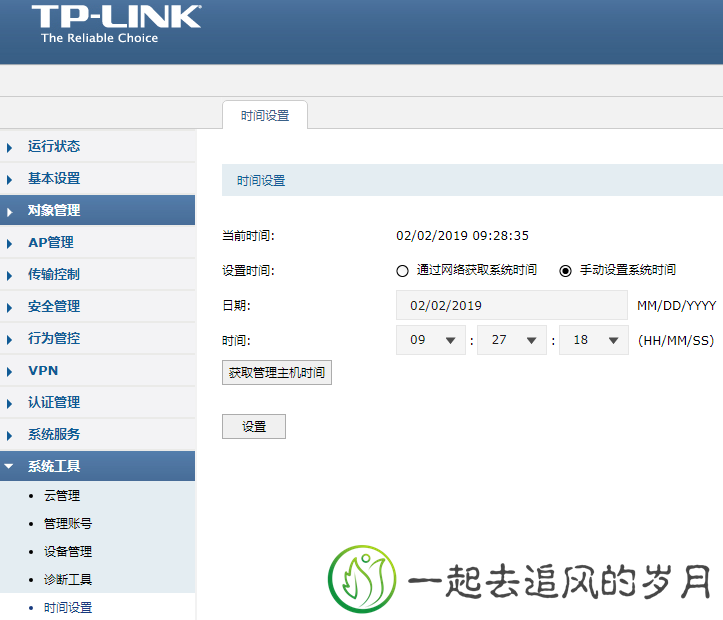The width and height of the screenshot is (723, 620).
Task: Click the 设置 button
Action: point(254,426)
